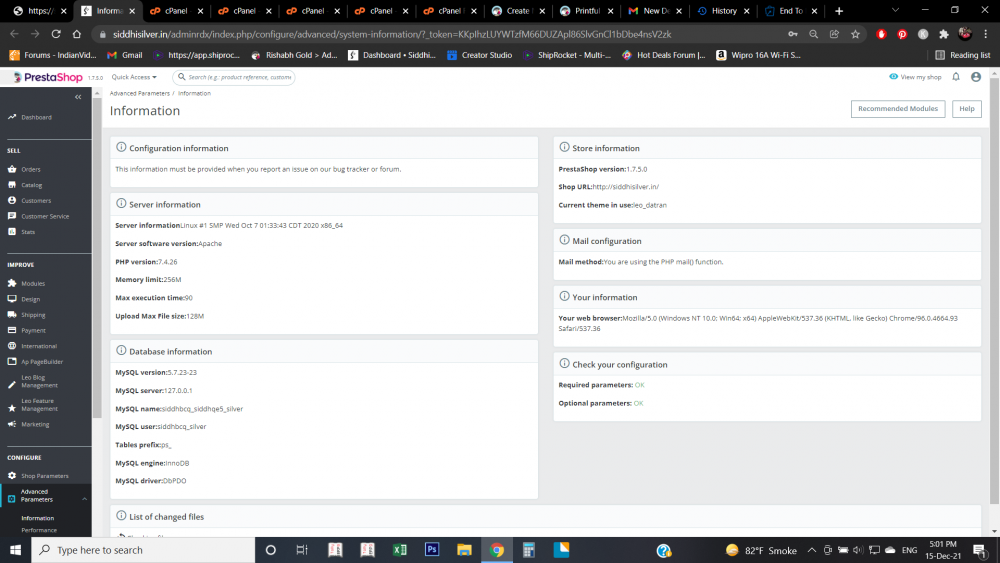Click the Google Chrome taskbar icon

coord(497,550)
